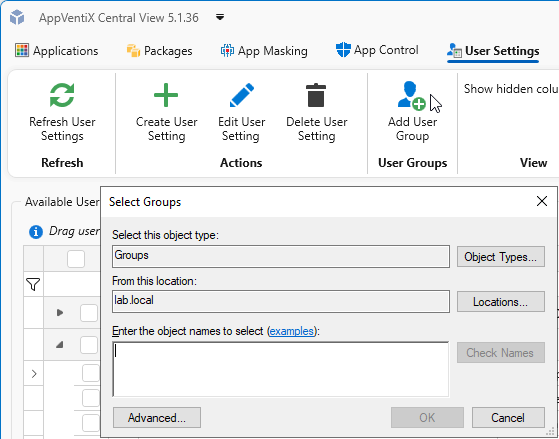
Task: Click the Groups object type field
Action: click(281, 256)
